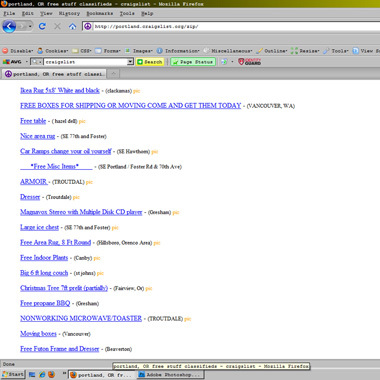Expand the AVG search box dropdown arrow
This screenshot has width=380, height=380.
click(x=130, y=62)
